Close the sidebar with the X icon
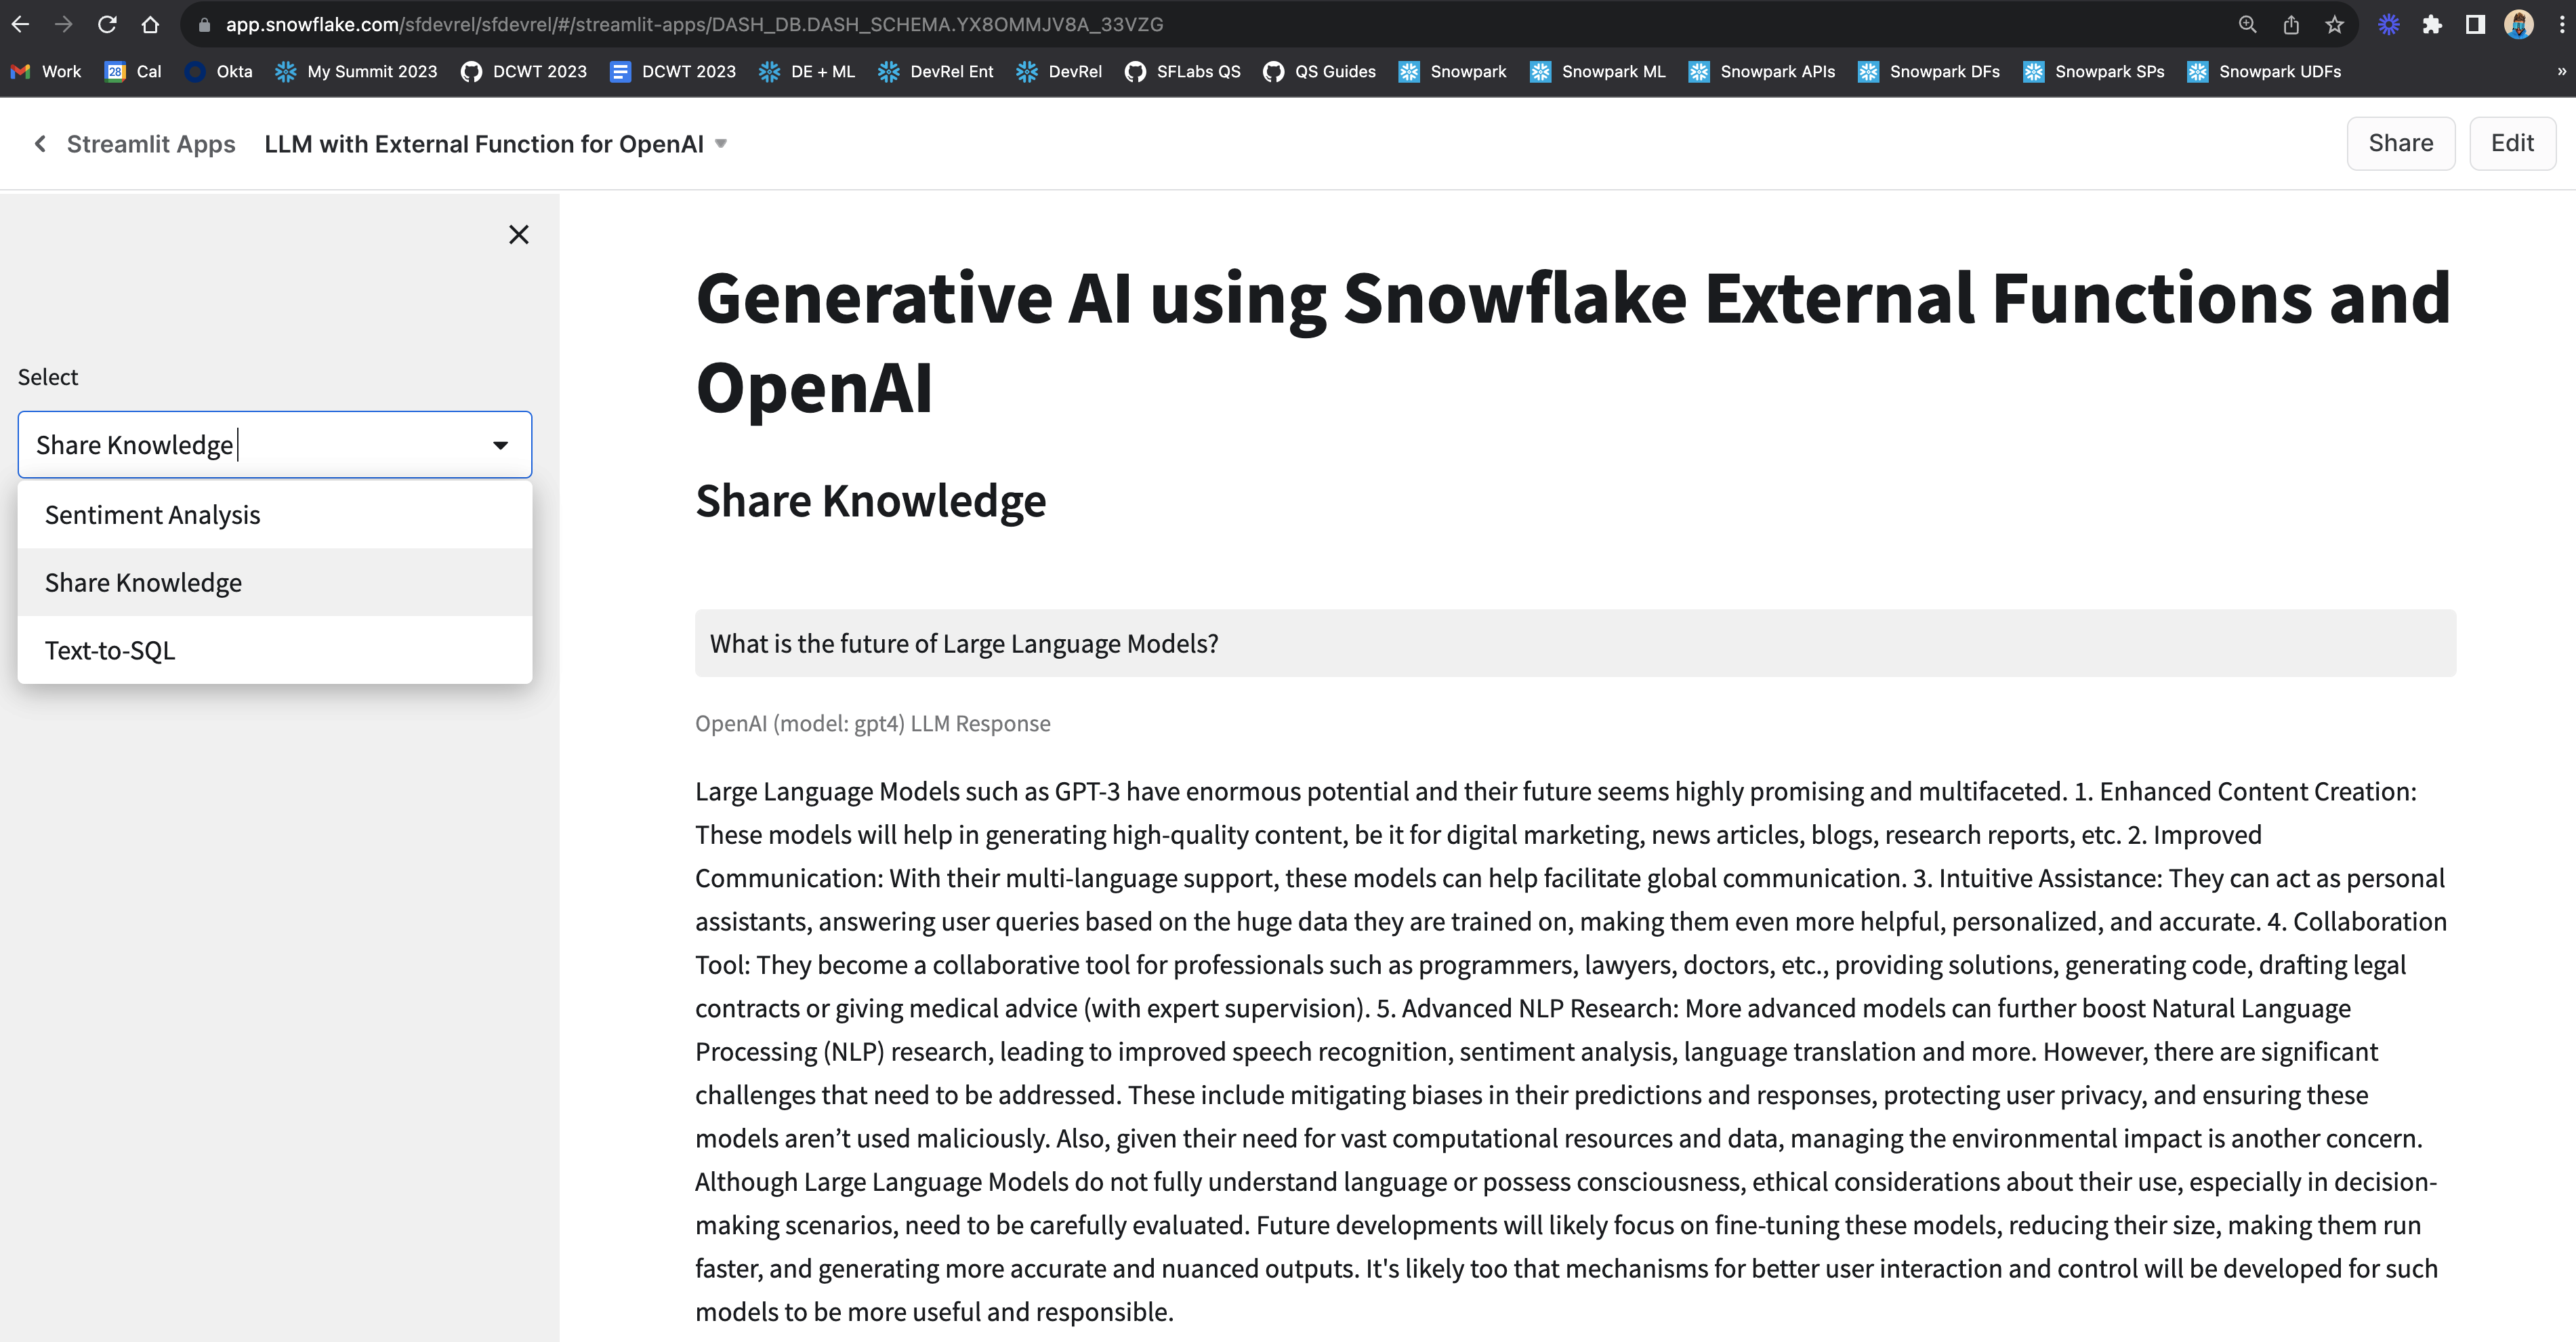 [x=518, y=234]
